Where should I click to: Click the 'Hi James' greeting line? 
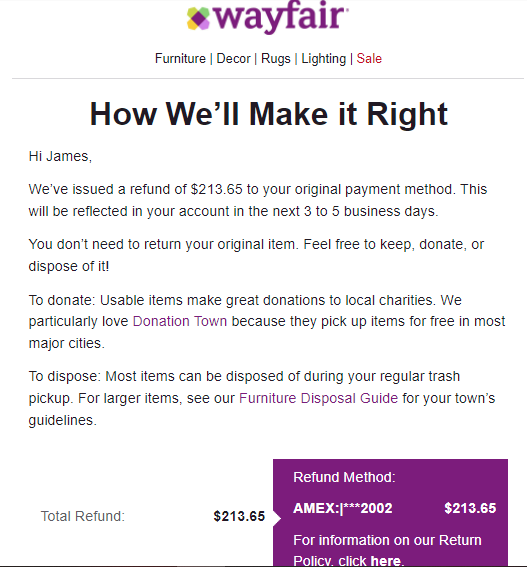pos(60,157)
